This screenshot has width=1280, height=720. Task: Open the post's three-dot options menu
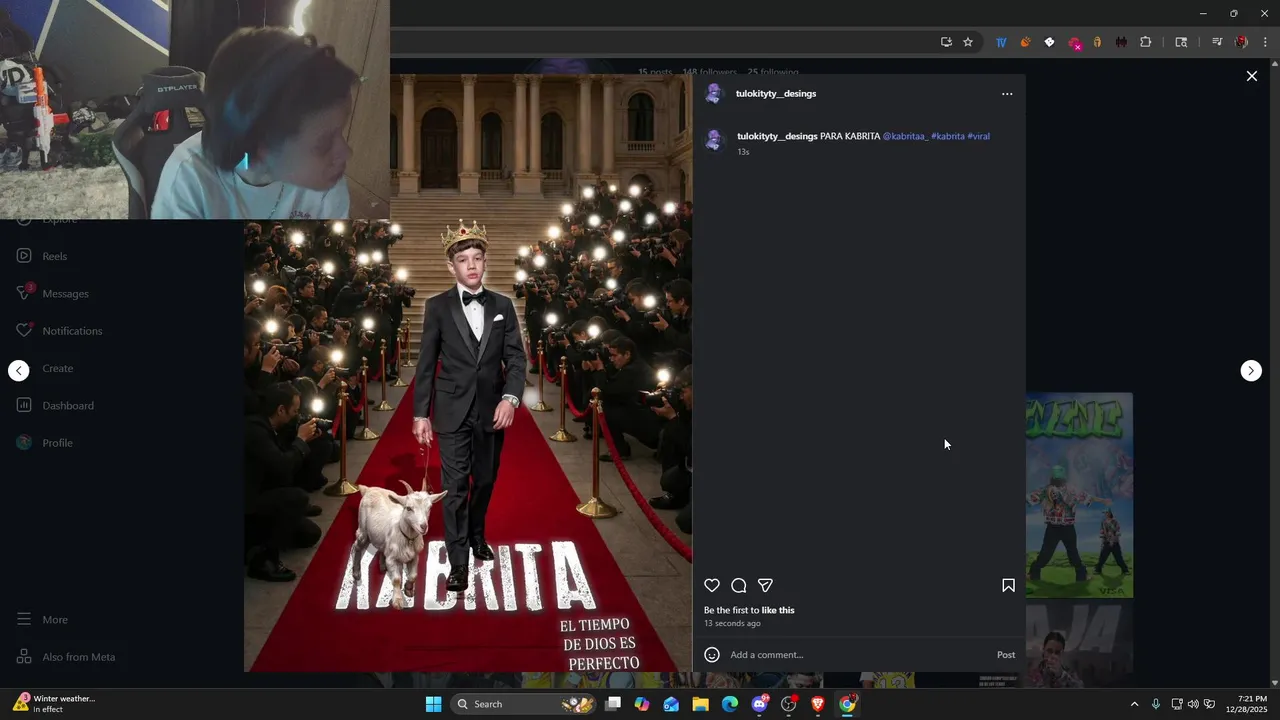1007,94
